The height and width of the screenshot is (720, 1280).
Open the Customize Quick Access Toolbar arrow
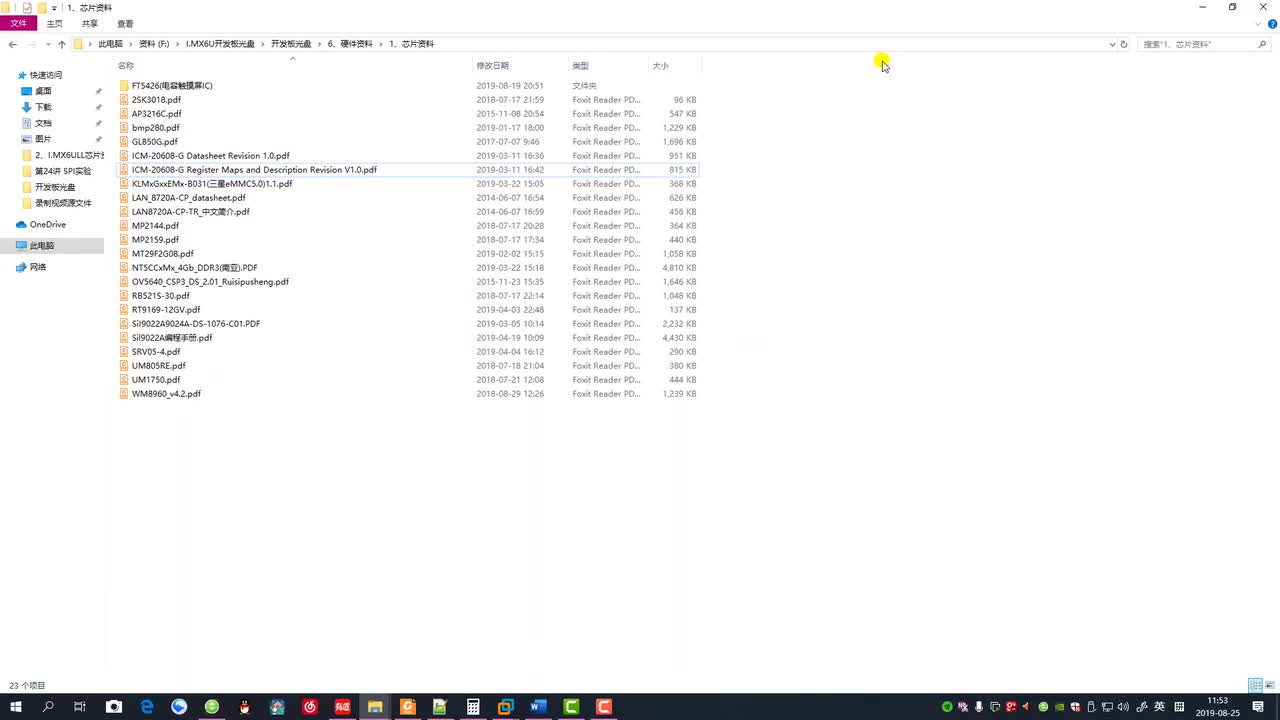54,8
